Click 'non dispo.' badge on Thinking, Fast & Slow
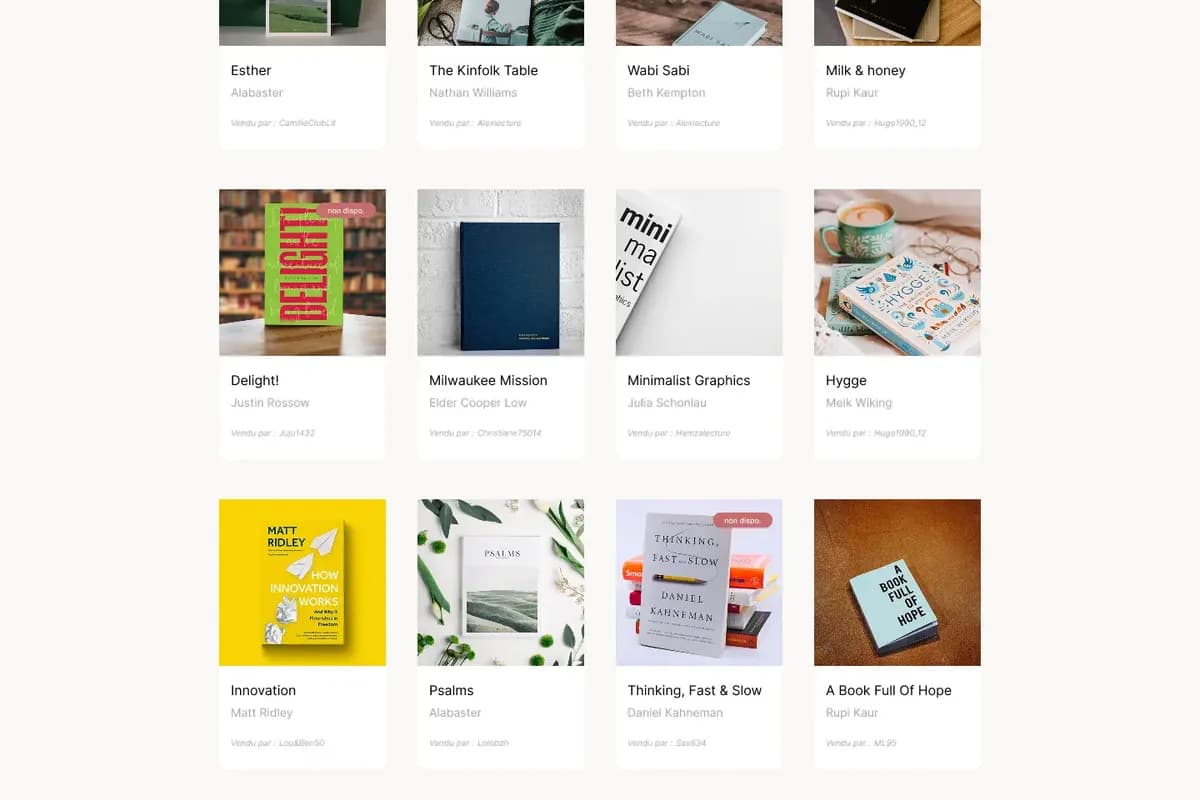The width and height of the screenshot is (1200, 800). point(743,521)
